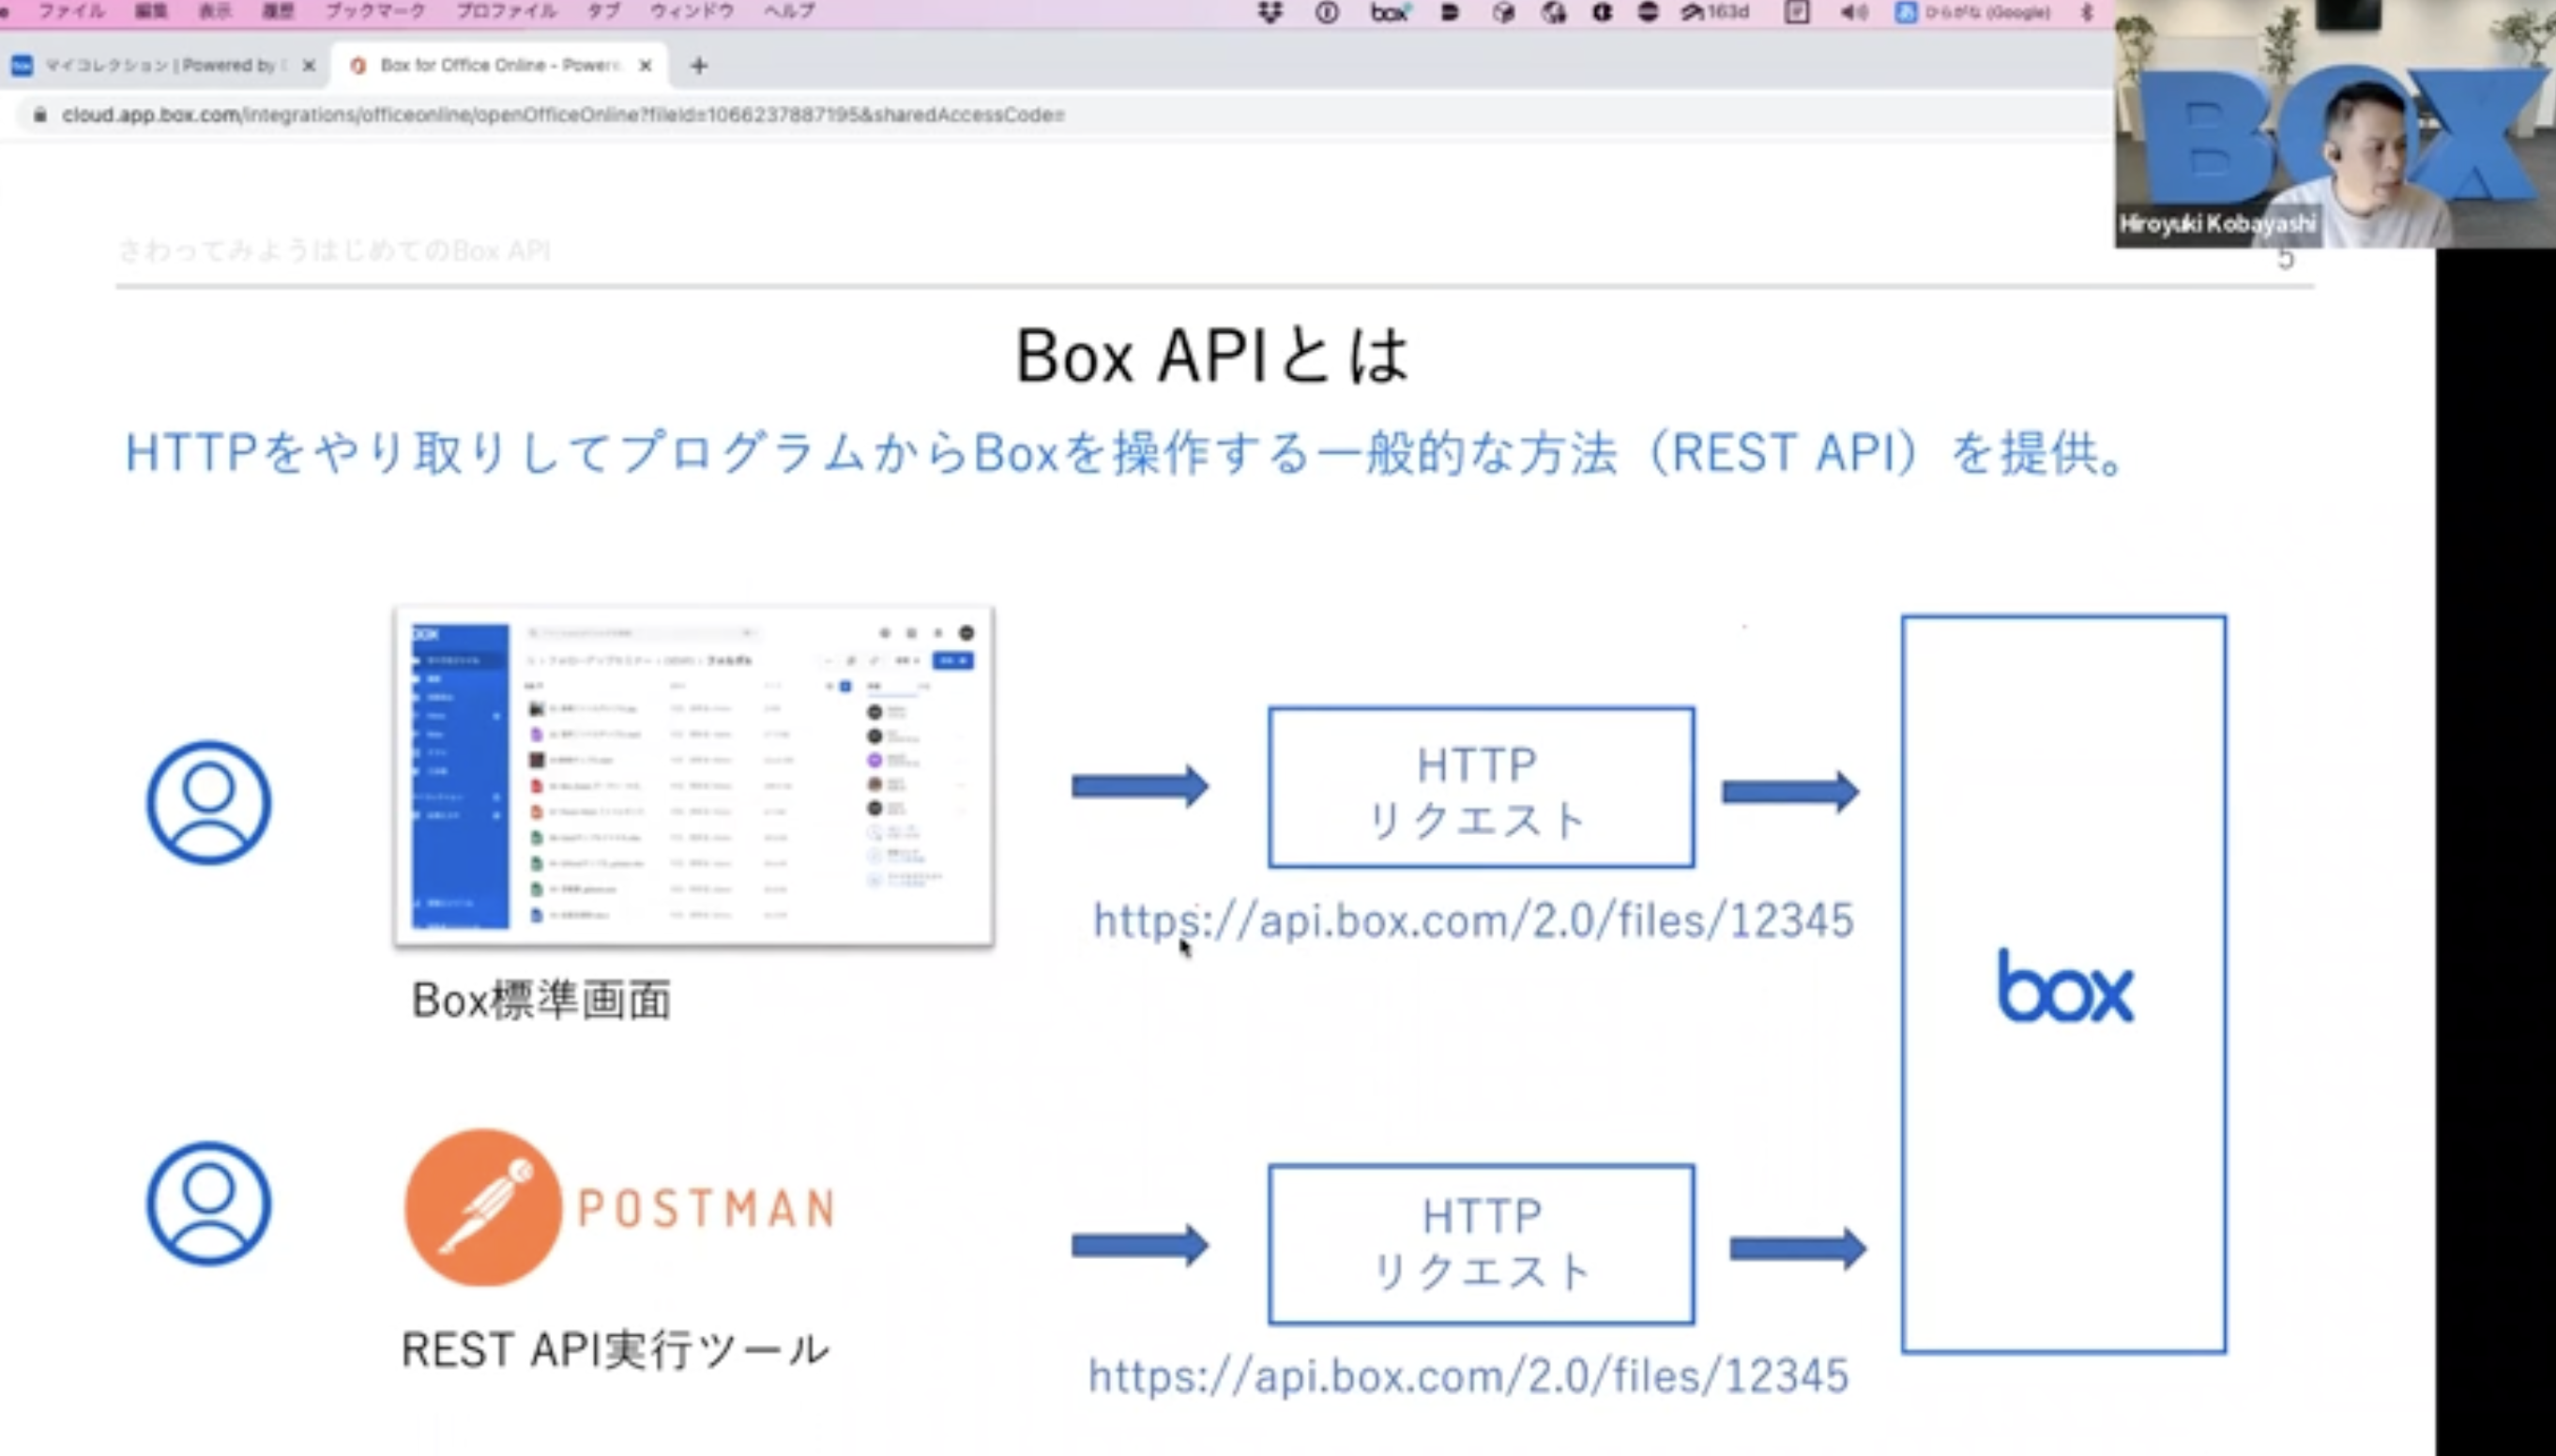This screenshot has width=2556, height=1456.
Task: Click the user icon beside the Box screenshot
Action: 209,802
